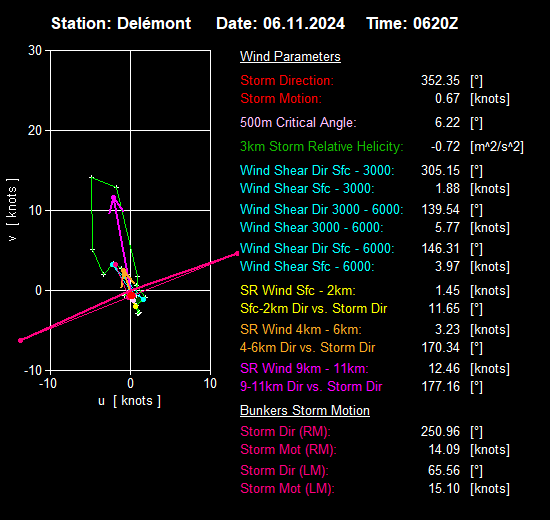Image resolution: width=550 pixels, height=520 pixels.
Task: Click Wind Shear 3000 - 6000 value 5.77
Action: coord(447,227)
